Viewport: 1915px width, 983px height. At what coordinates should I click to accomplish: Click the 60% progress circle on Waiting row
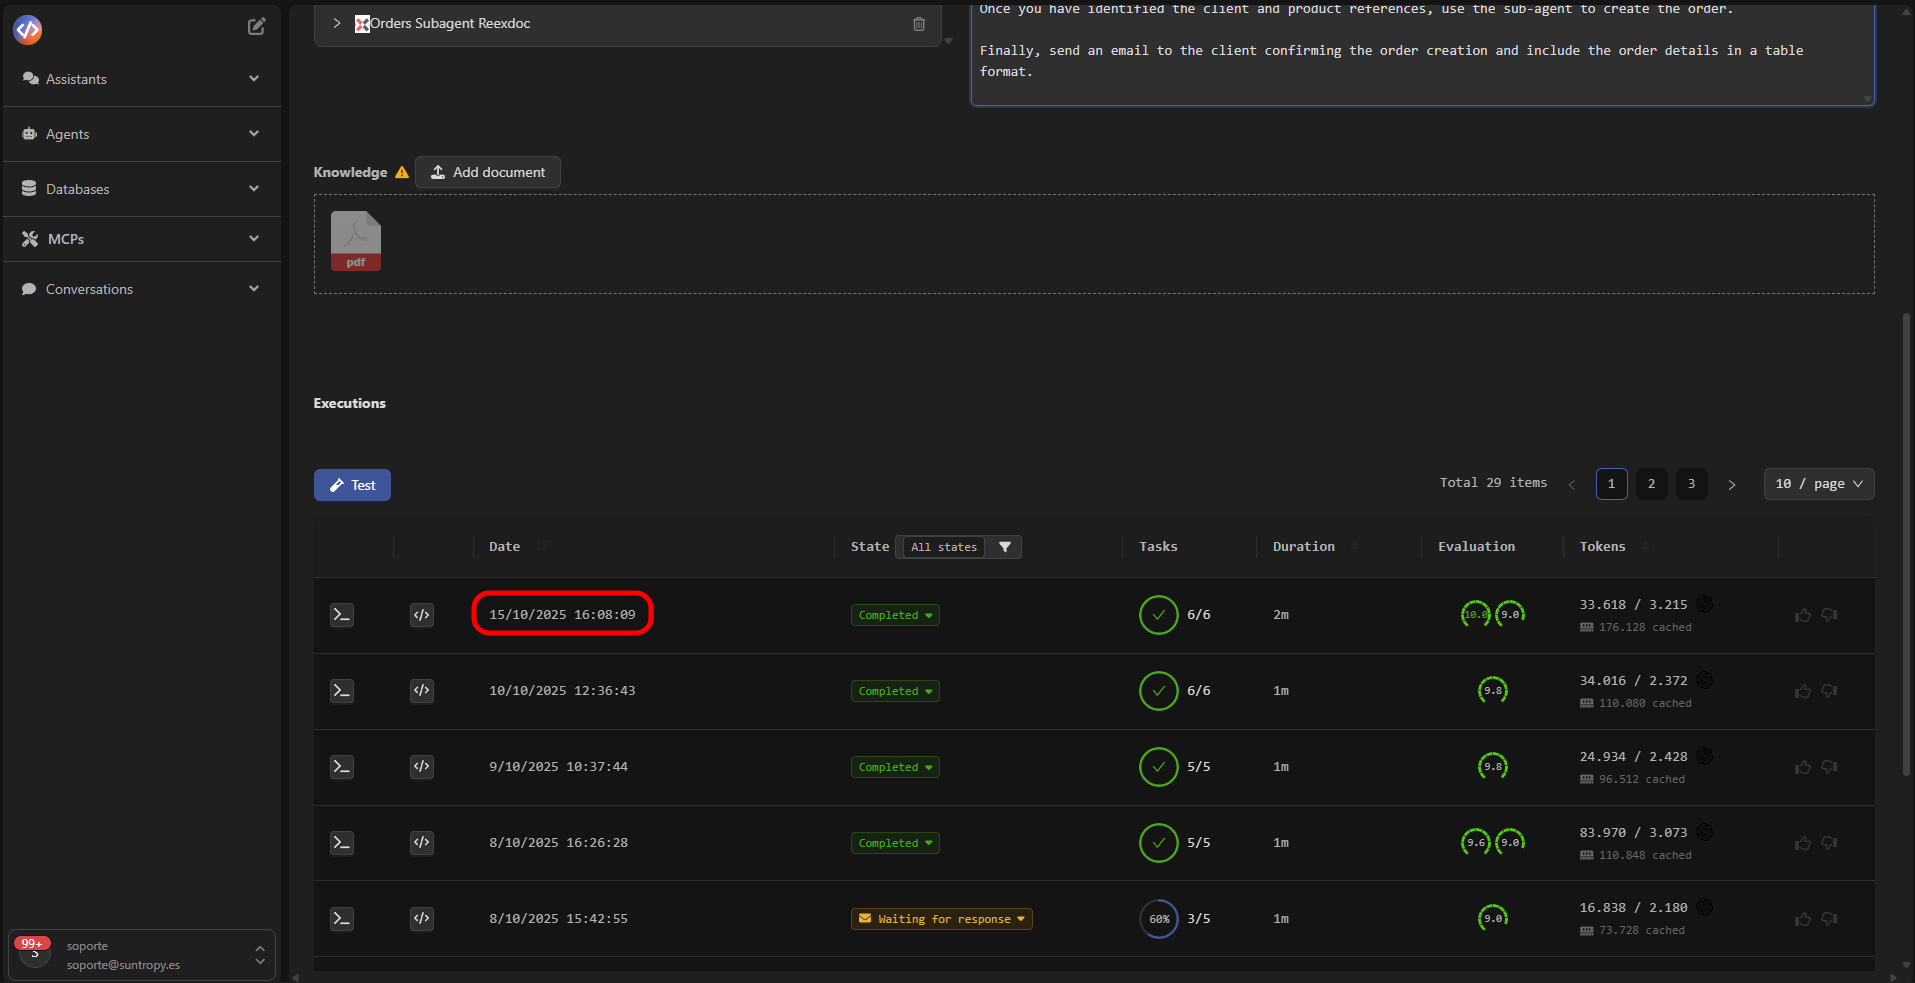point(1158,918)
